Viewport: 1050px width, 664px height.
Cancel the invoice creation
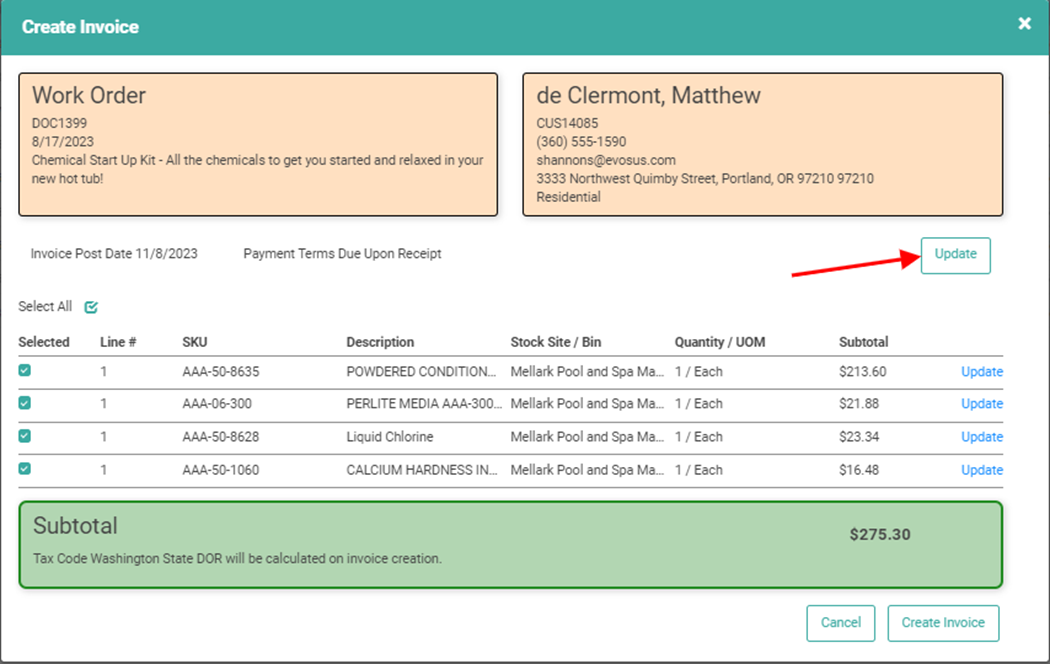click(x=840, y=622)
